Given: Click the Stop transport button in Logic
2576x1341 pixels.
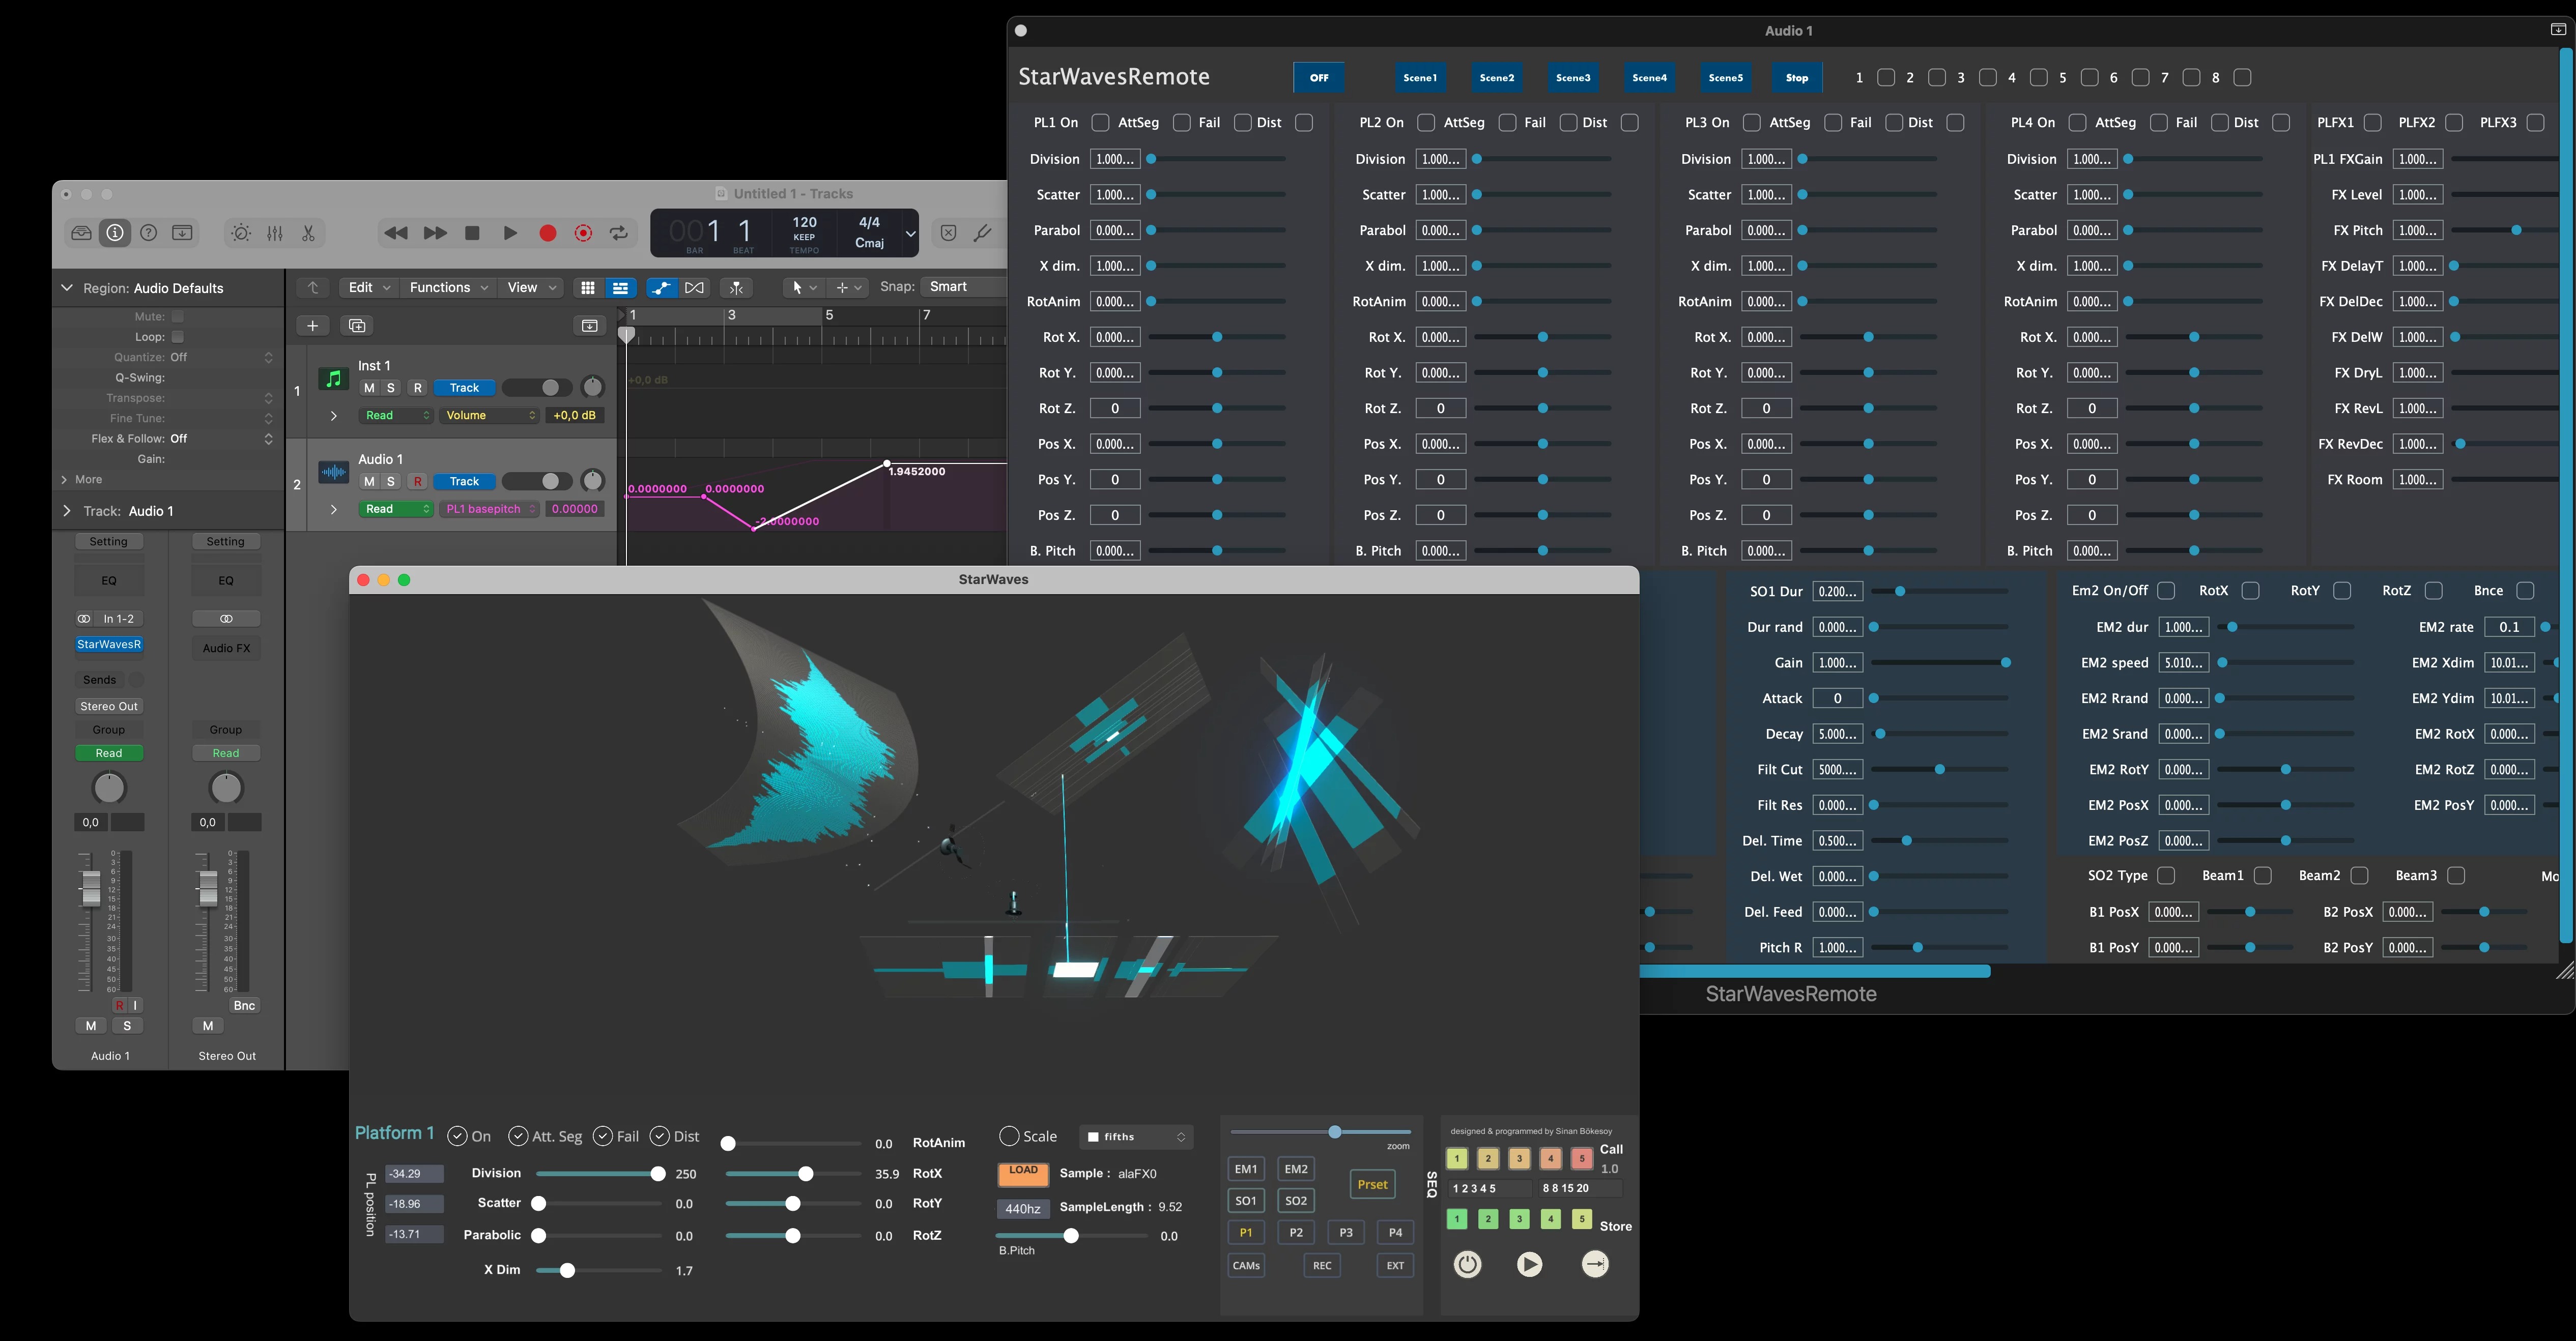Looking at the screenshot, I should 472,233.
